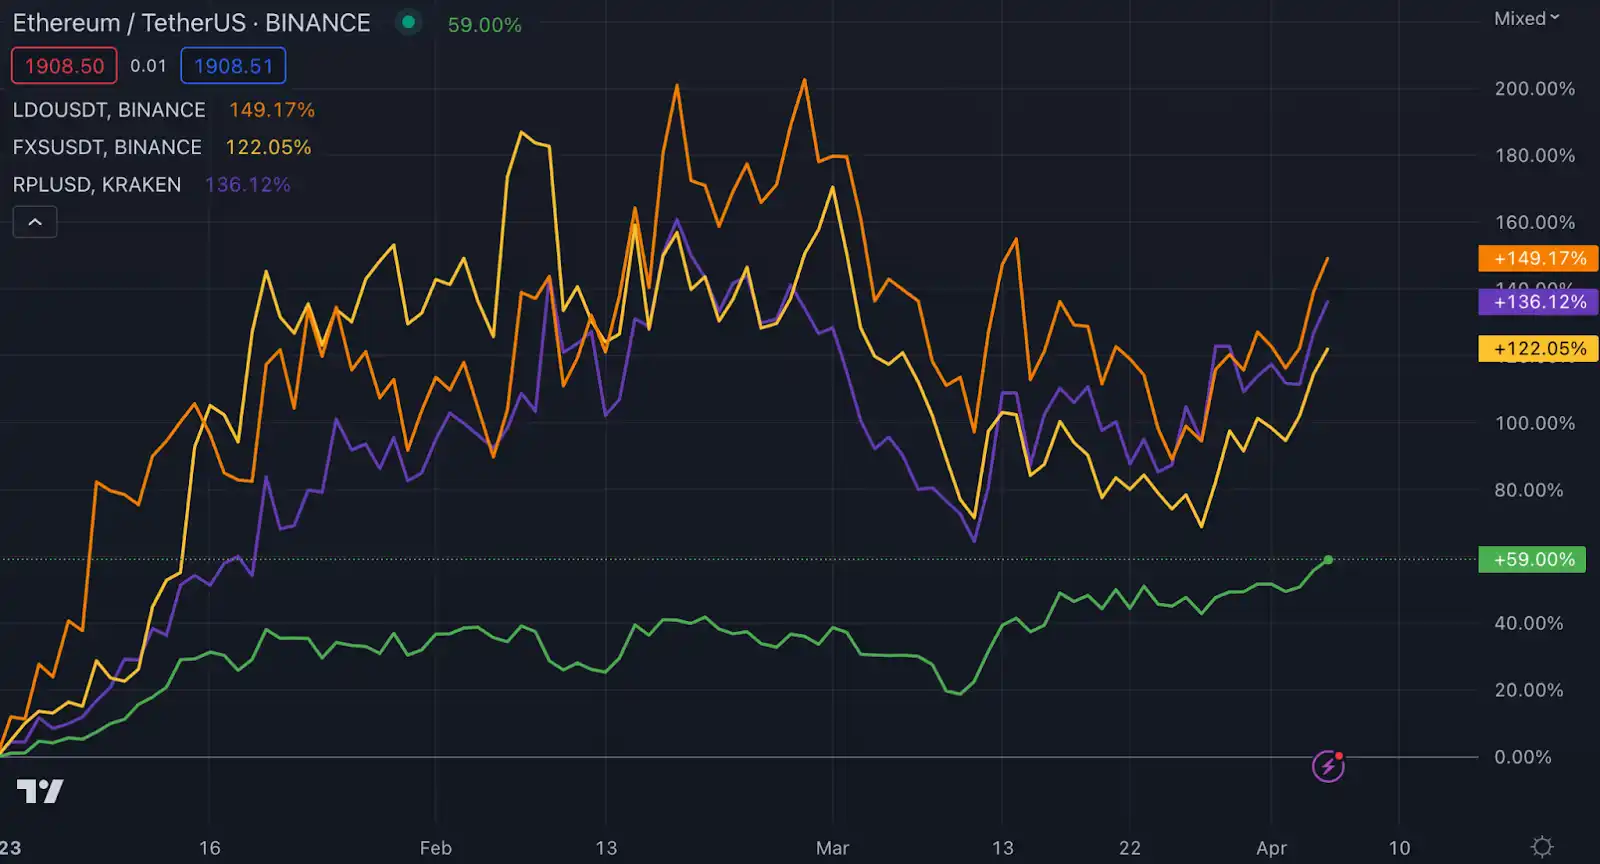Select the LDOUSDT, BINANCE legend entry
The width and height of the screenshot is (1600, 864).
(109, 110)
